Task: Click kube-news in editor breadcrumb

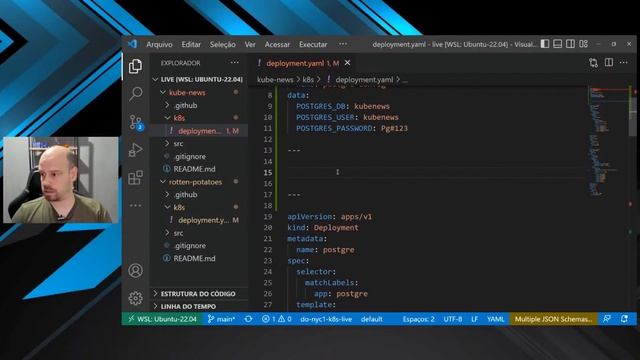Action: click(x=275, y=80)
